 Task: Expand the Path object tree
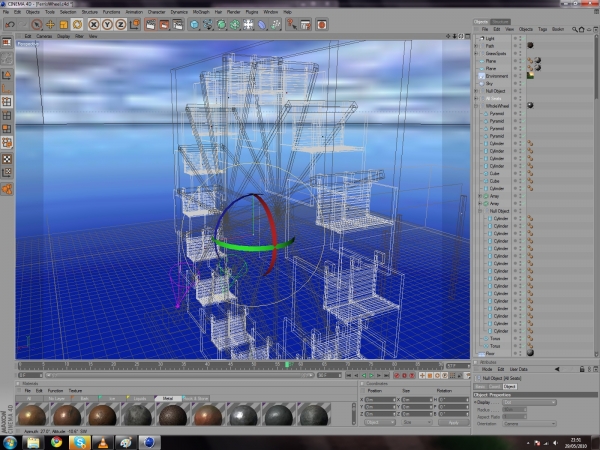point(476,46)
